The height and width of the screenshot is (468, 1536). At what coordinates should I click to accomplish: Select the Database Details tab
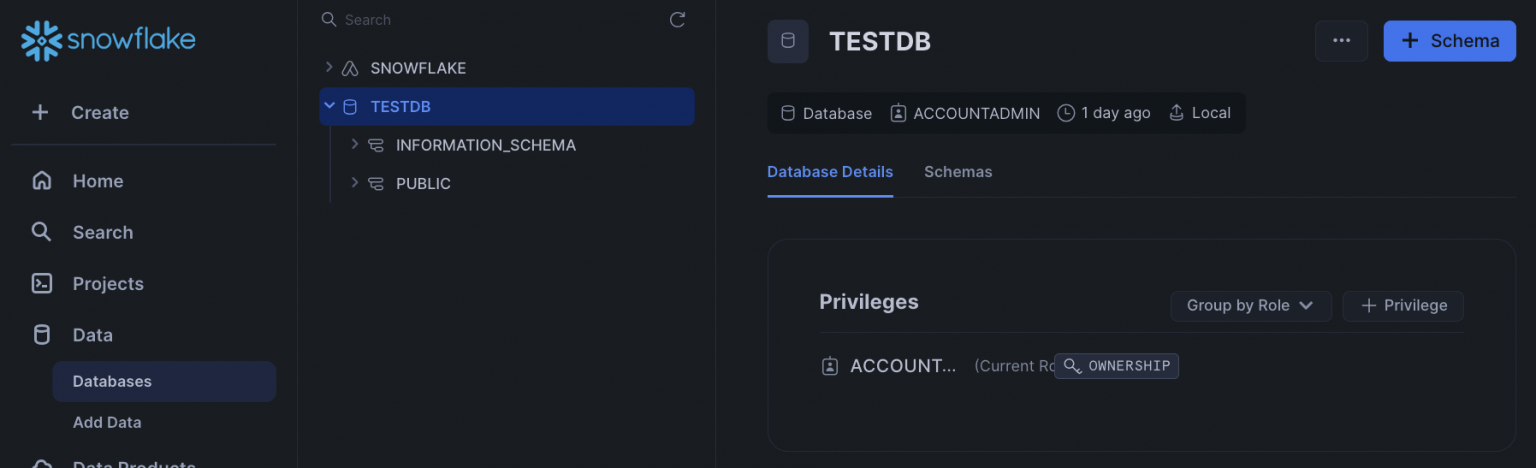pyautogui.click(x=830, y=172)
